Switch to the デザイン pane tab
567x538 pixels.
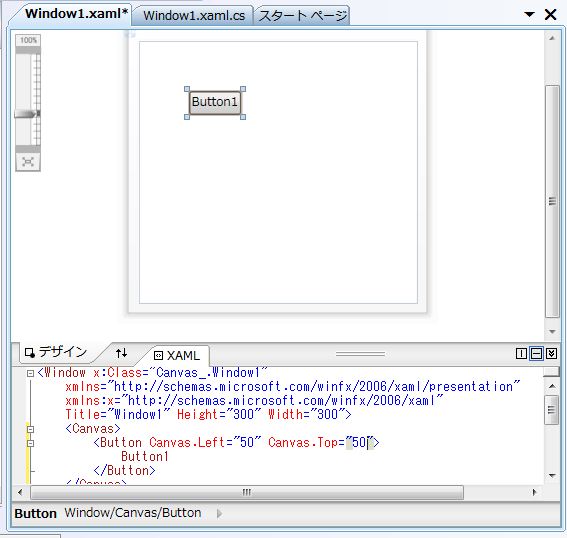point(56,352)
